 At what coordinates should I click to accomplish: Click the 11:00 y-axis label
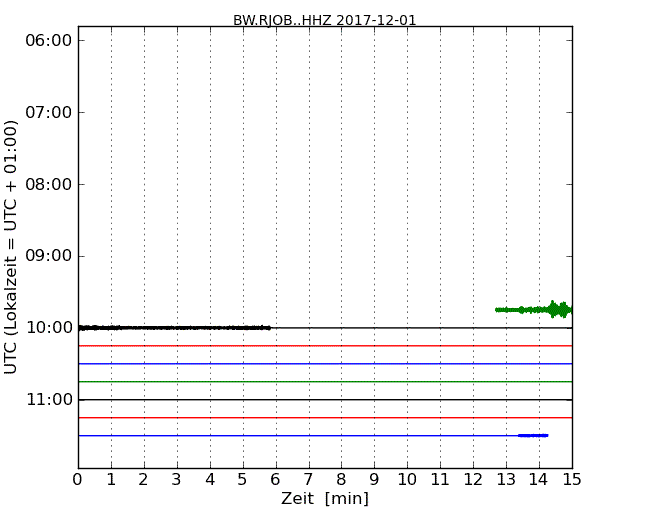49,400
